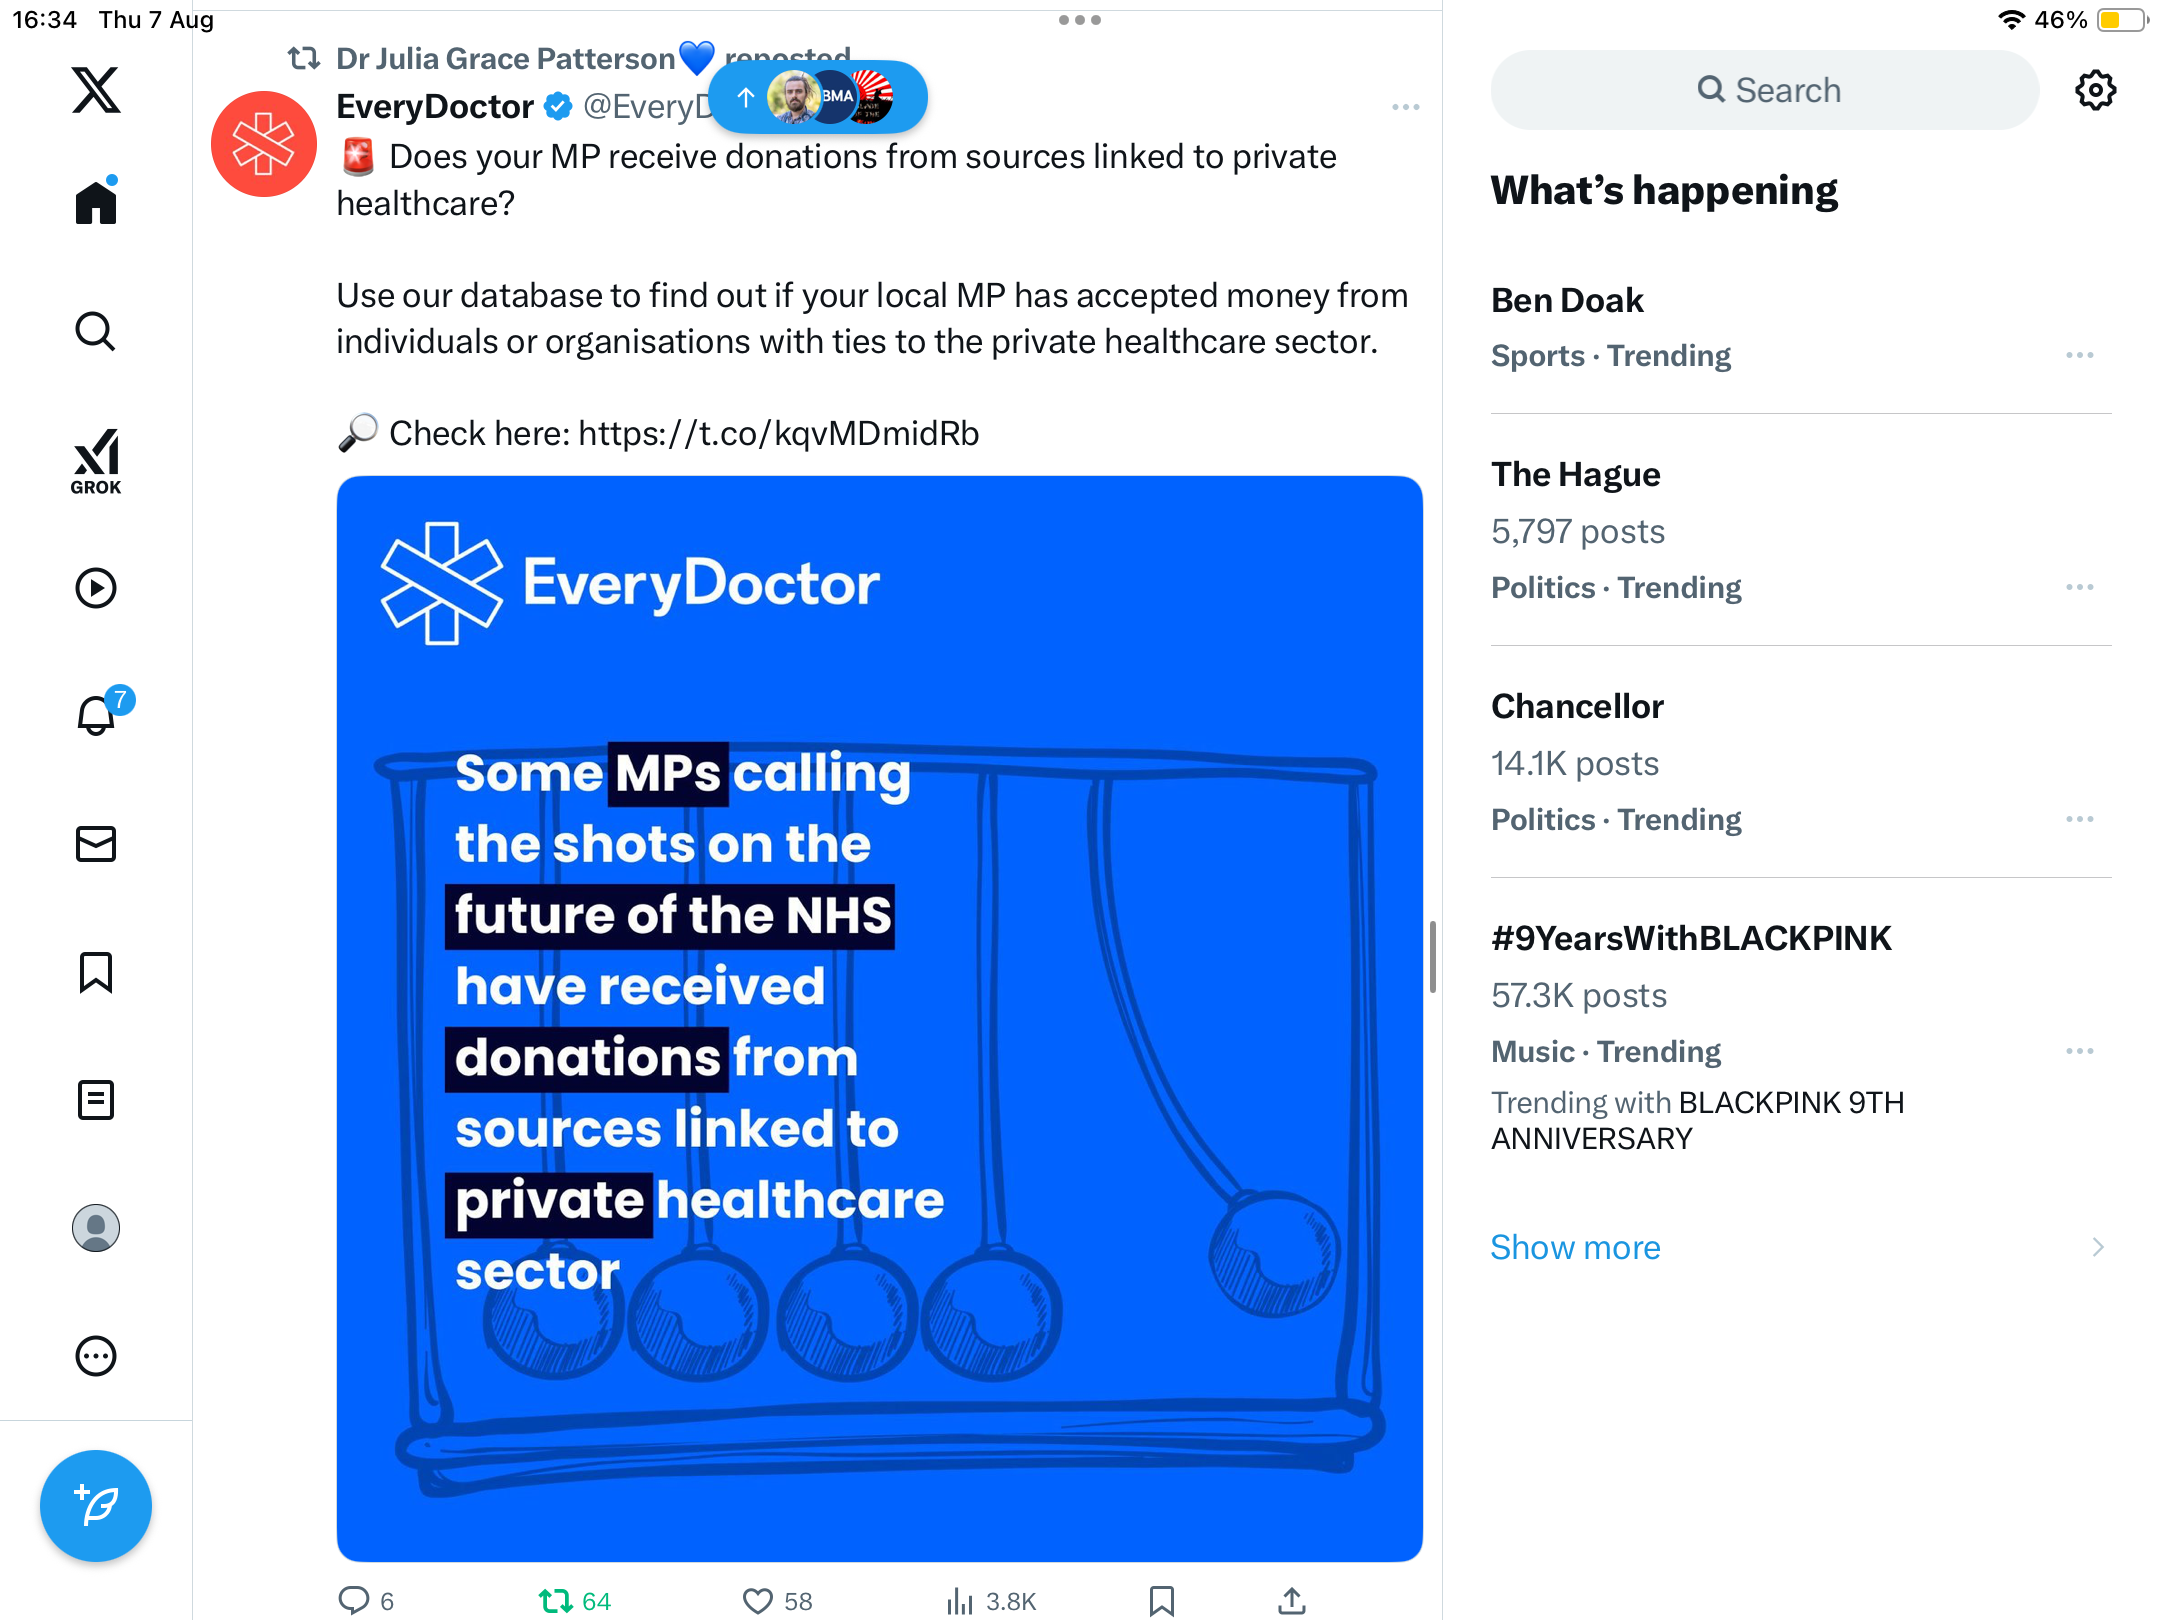Open more options for EveryDoctor post

pyautogui.click(x=1405, y=107)
